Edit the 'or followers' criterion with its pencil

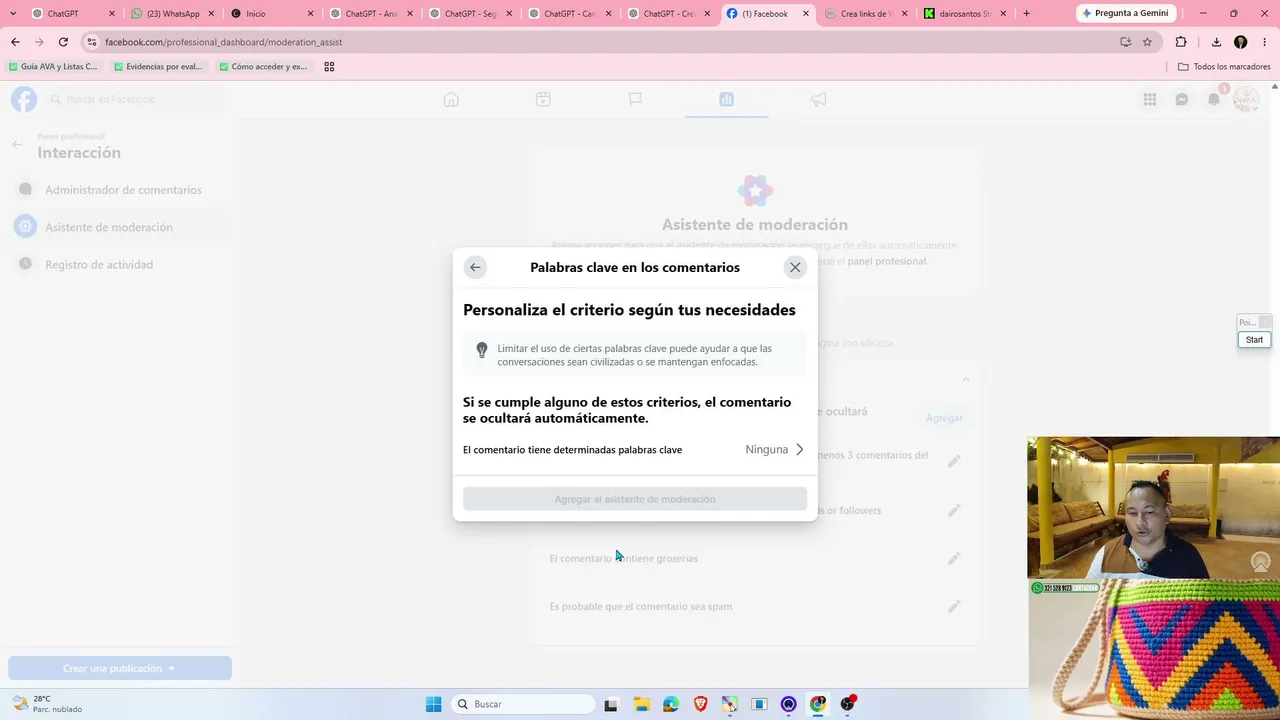pyautogui.click(x=954, y=510)
